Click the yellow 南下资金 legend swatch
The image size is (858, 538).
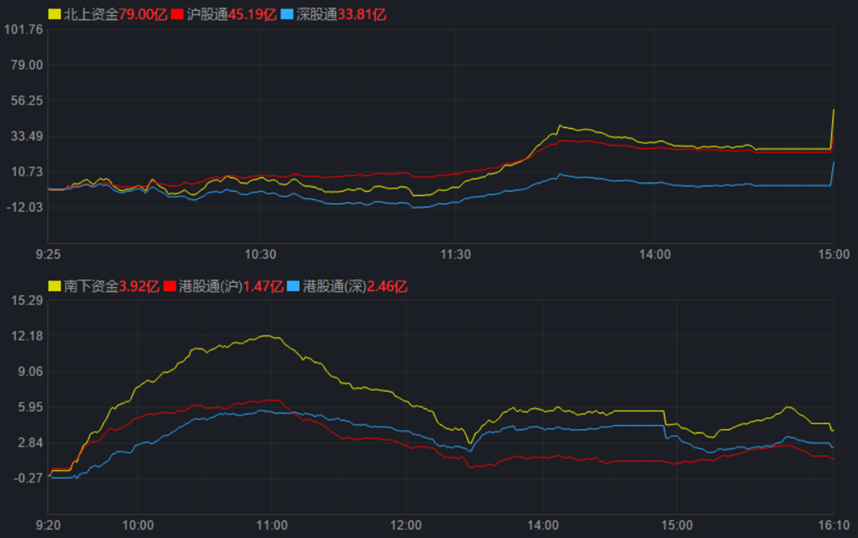55,287
